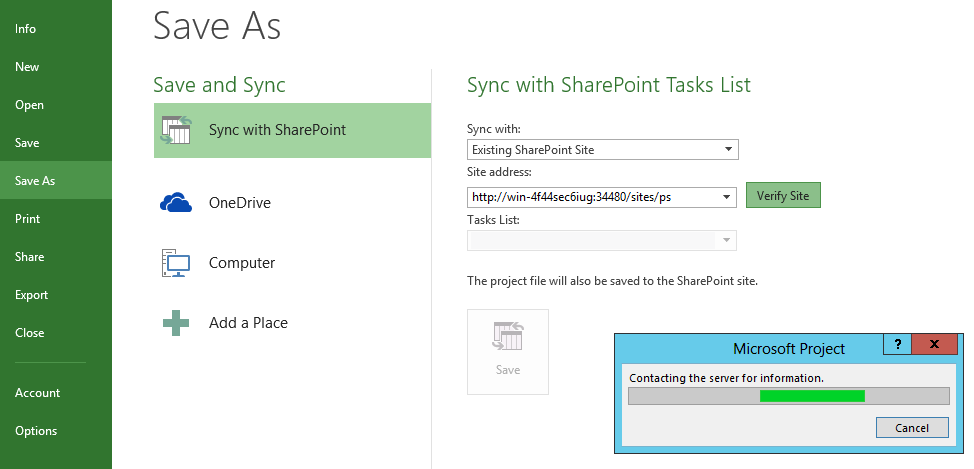Click the Add a Place plus icon
This screenshot has width=974, height=469.
176,323
